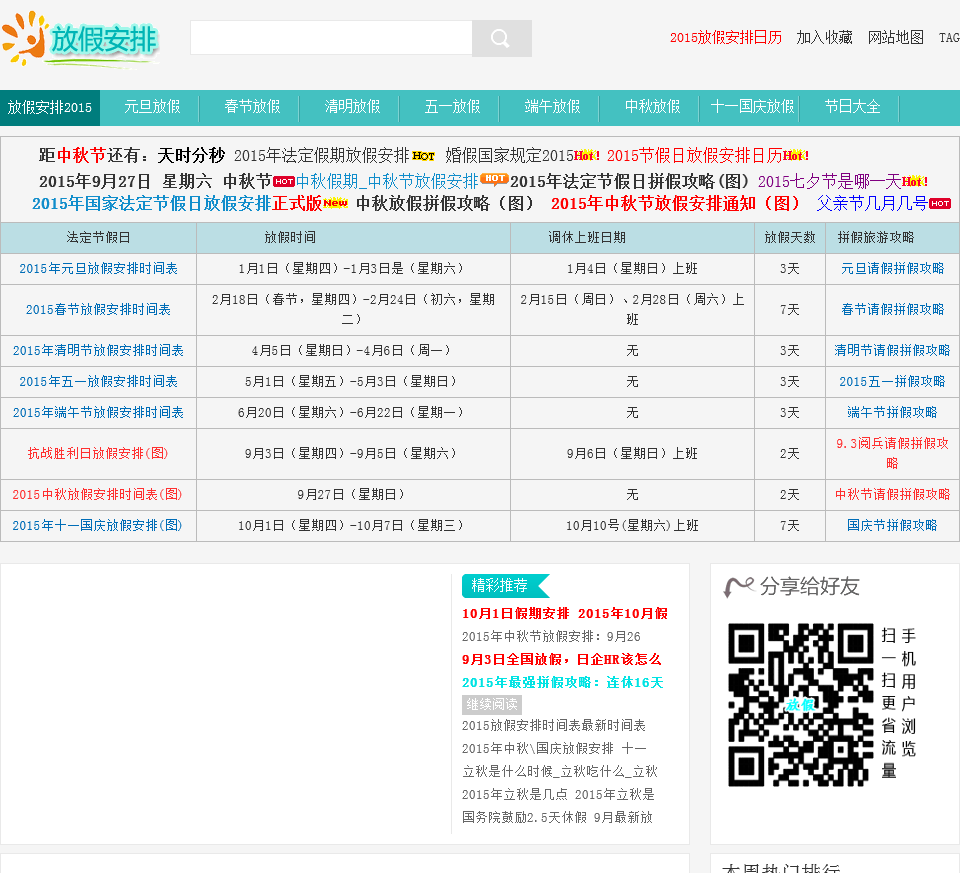Click inside the search input field
Image resolution: width=960 pixels, height=873 pixels.
coord(331,39)
